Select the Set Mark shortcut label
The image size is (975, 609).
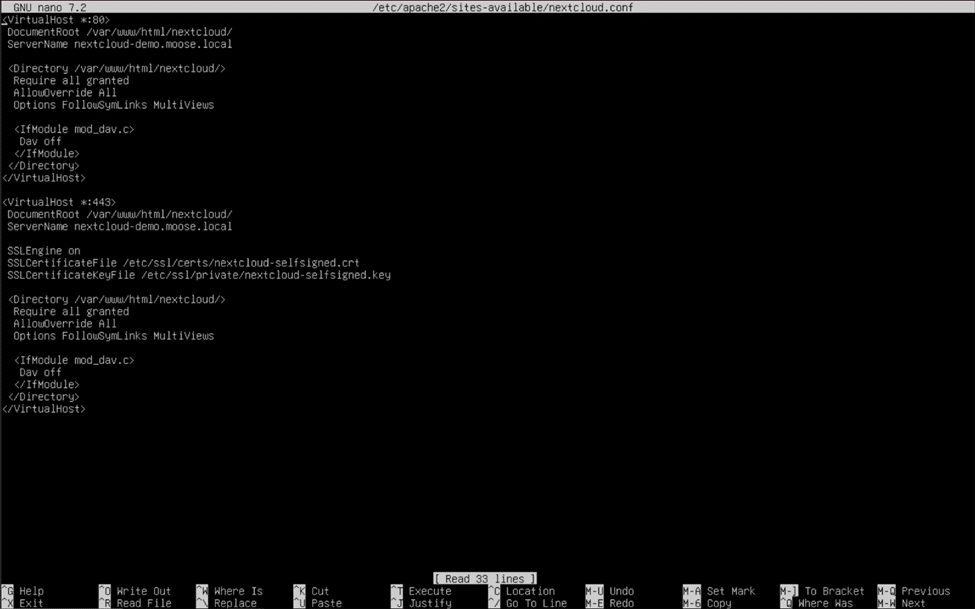(x=731, y=591)
